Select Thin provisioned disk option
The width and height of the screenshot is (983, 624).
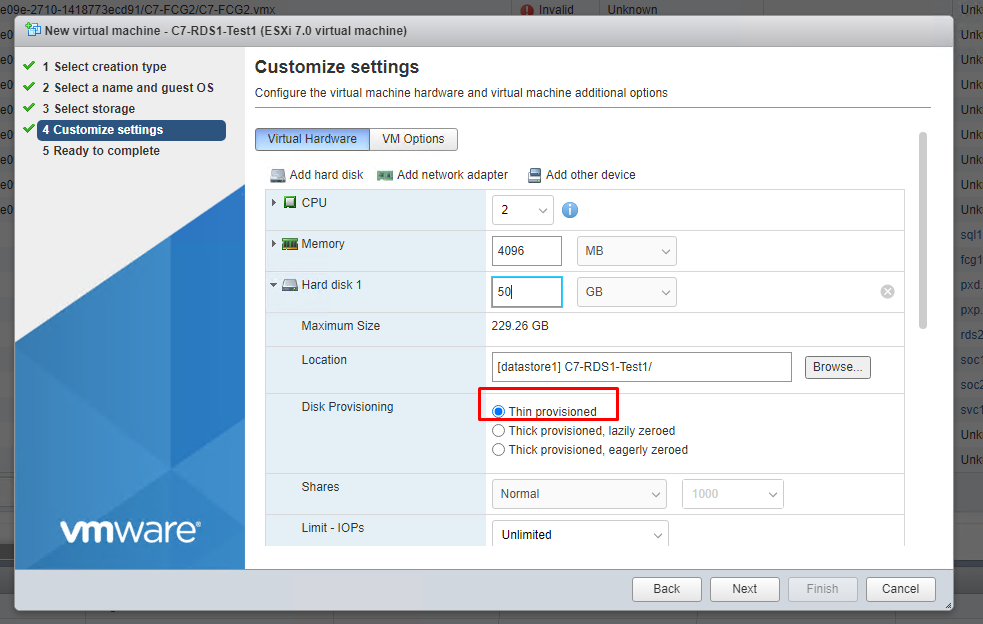click(499, 412)
